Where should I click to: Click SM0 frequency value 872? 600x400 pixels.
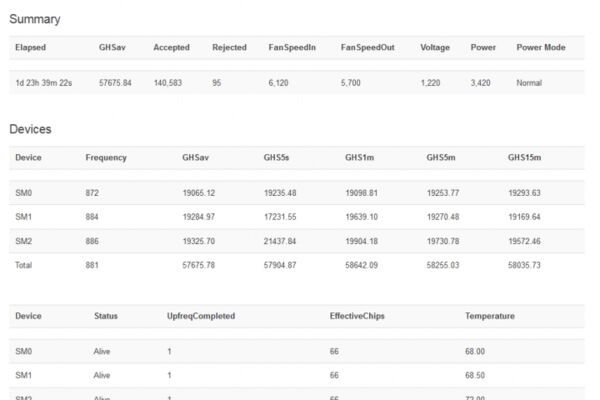coord(92,193)
